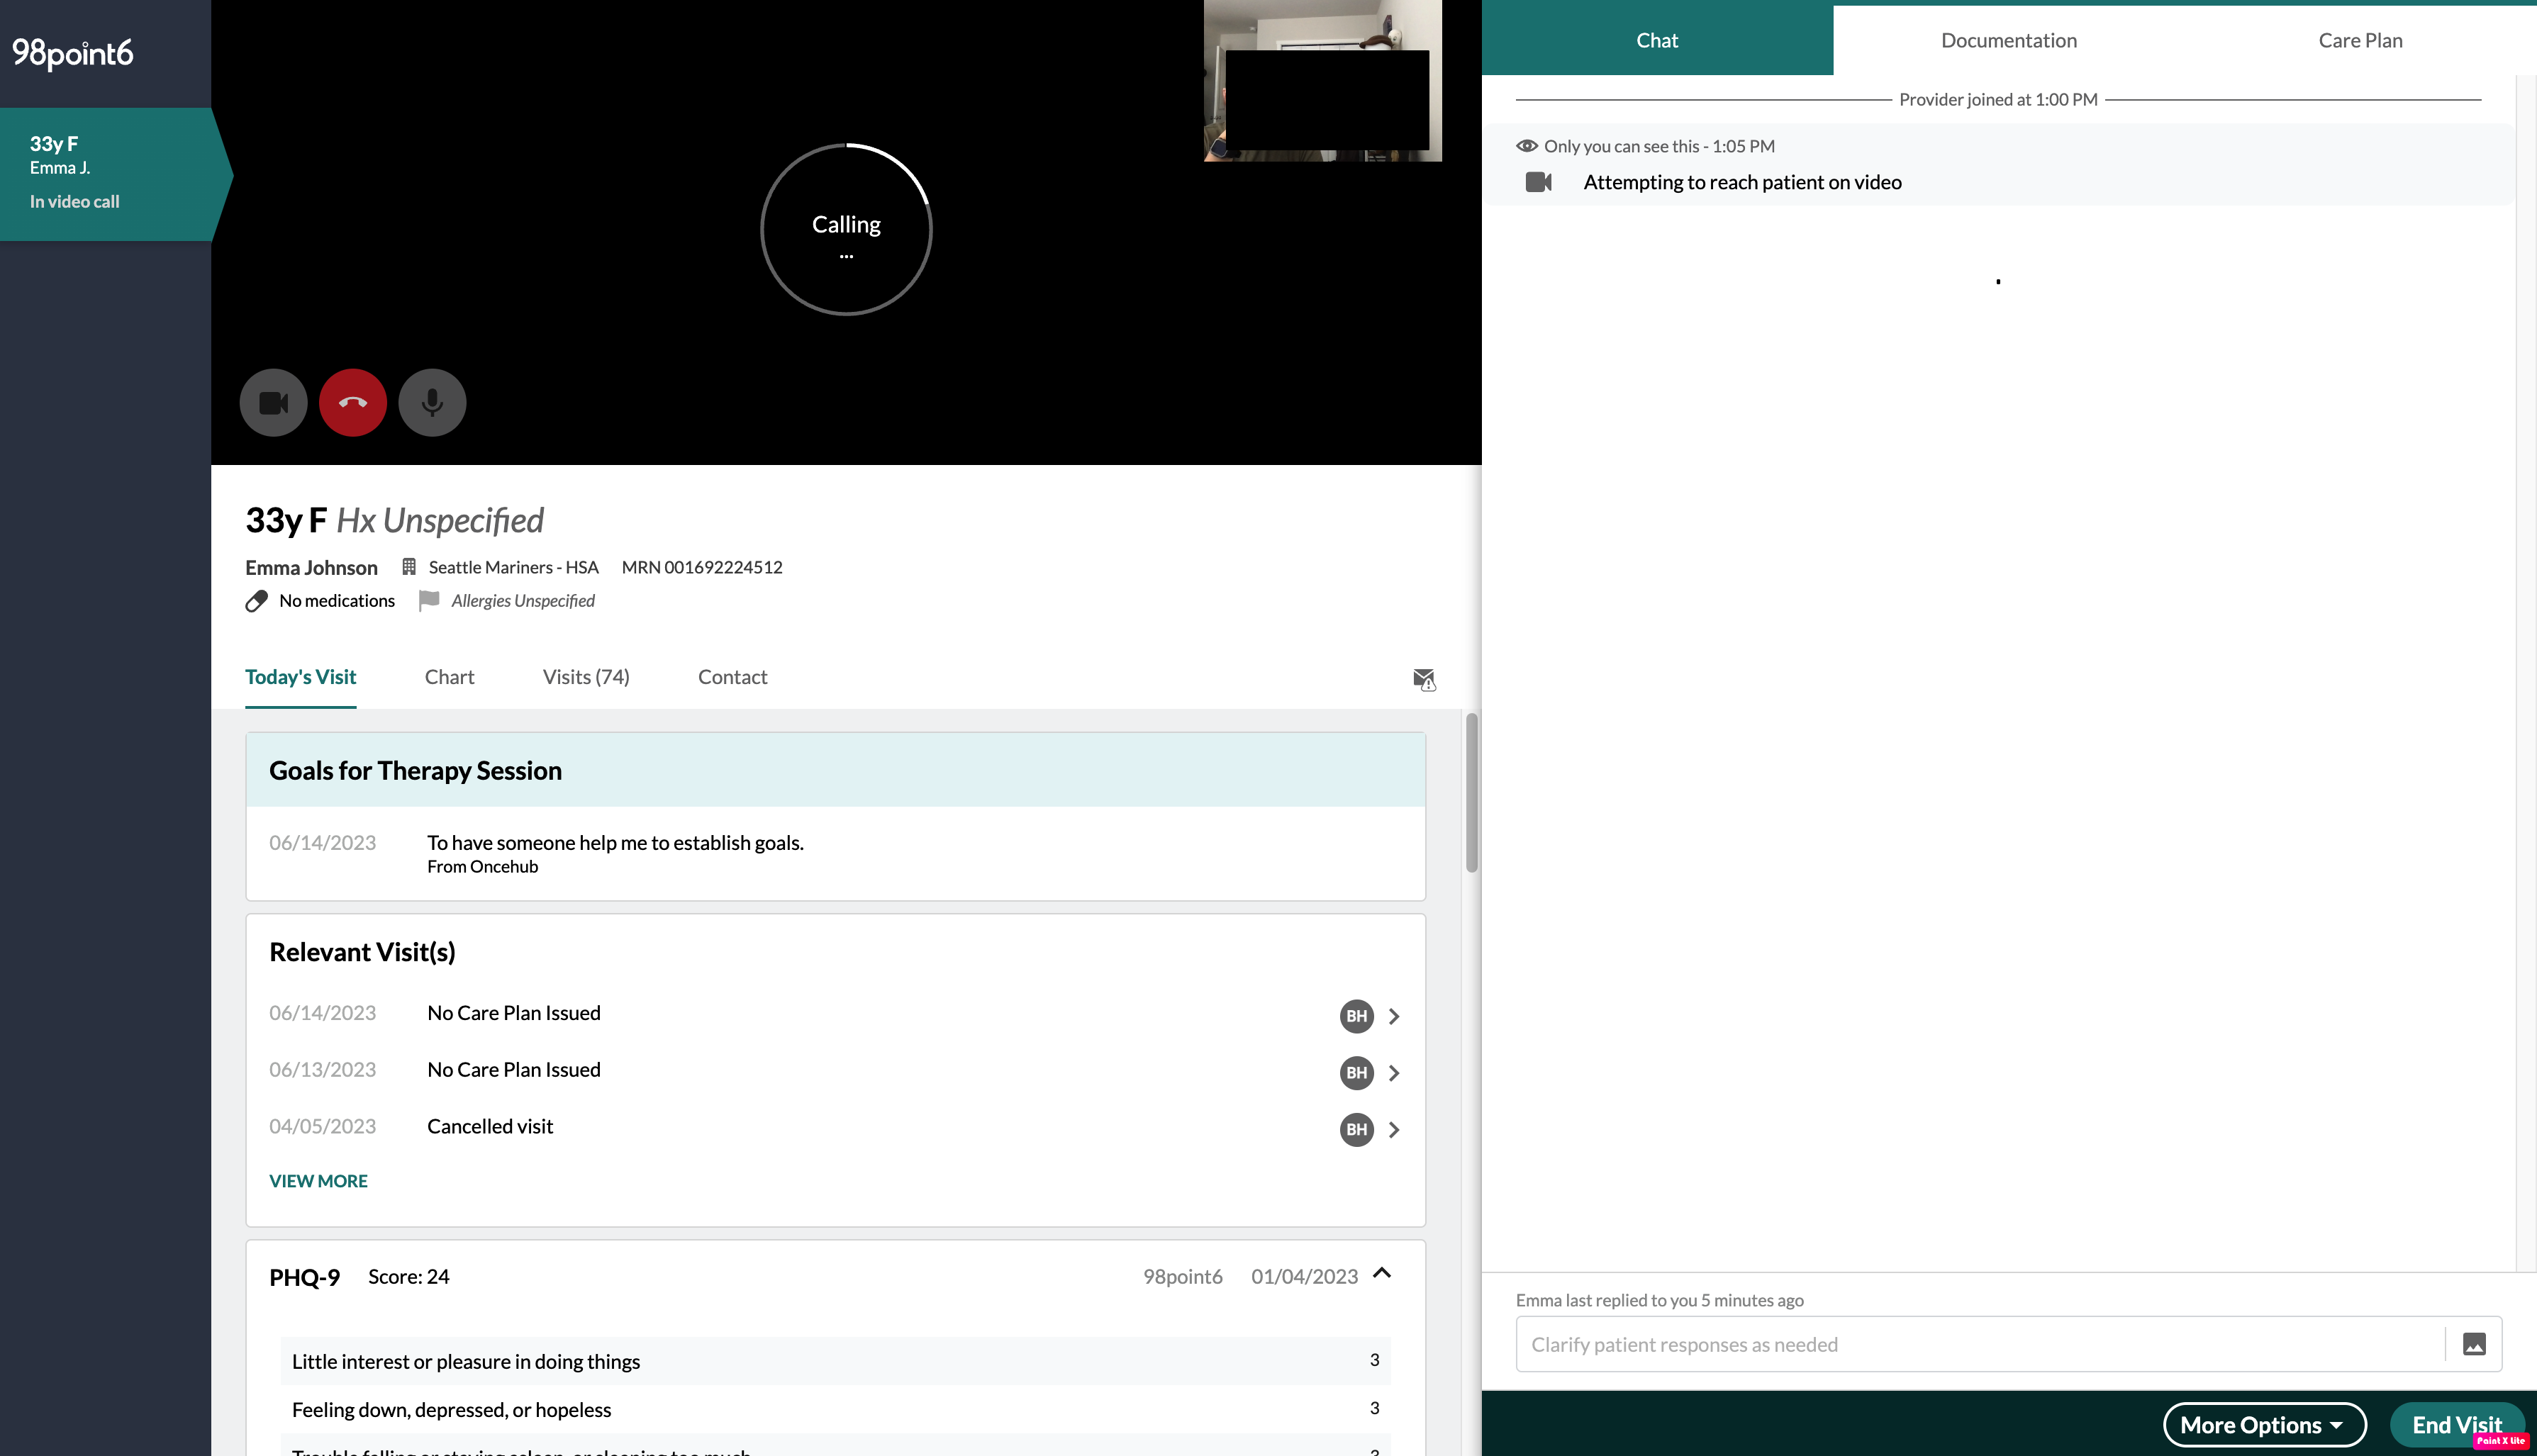Click VIEW MORE under Relevant Visits
Image resolution: width=2537 pixels, height=1456 pixels.
318,1181
